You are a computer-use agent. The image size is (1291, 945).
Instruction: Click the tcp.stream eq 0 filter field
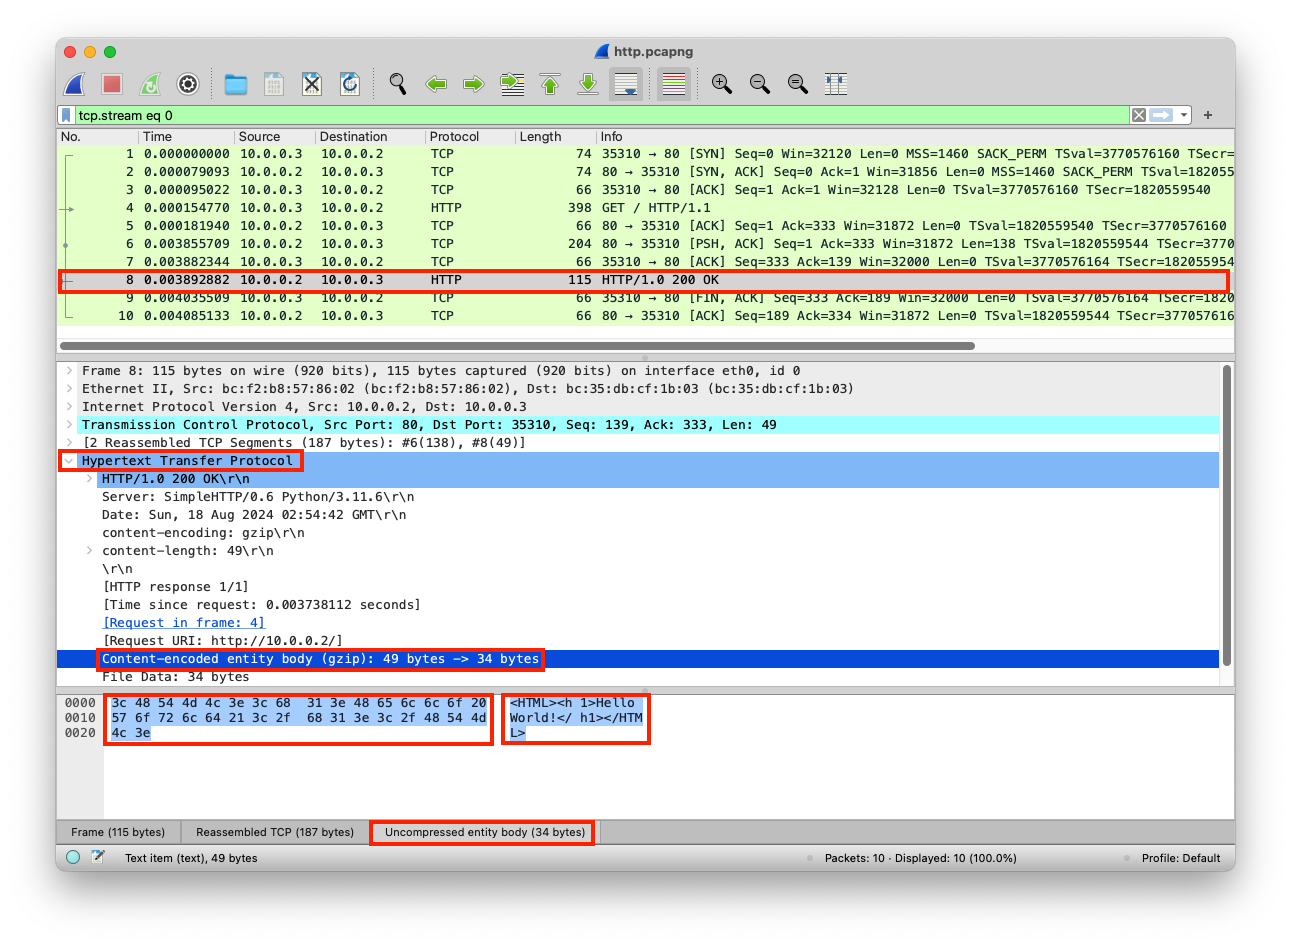coord(600,115)
